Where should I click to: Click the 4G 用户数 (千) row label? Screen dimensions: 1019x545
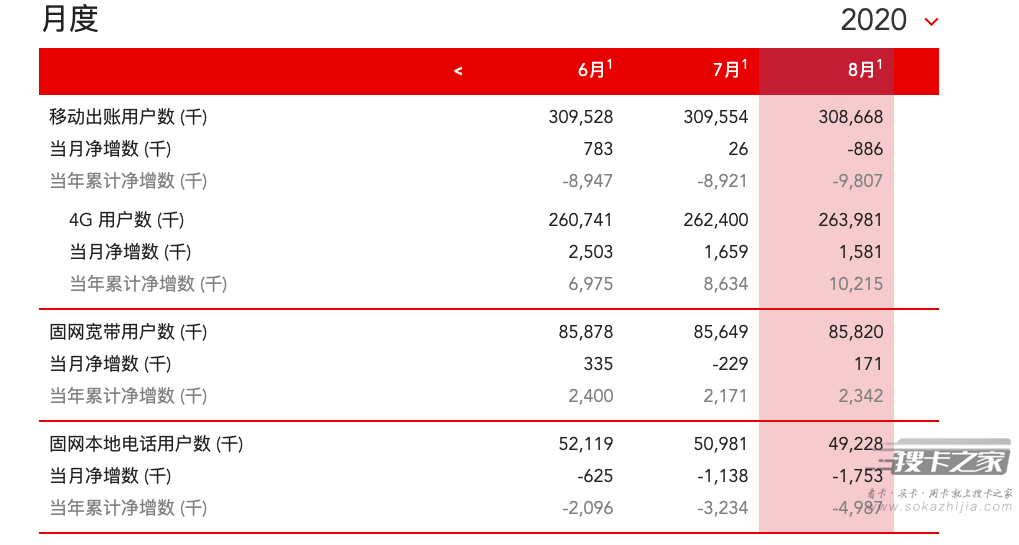pyautogui.click(x=127, y=220)
